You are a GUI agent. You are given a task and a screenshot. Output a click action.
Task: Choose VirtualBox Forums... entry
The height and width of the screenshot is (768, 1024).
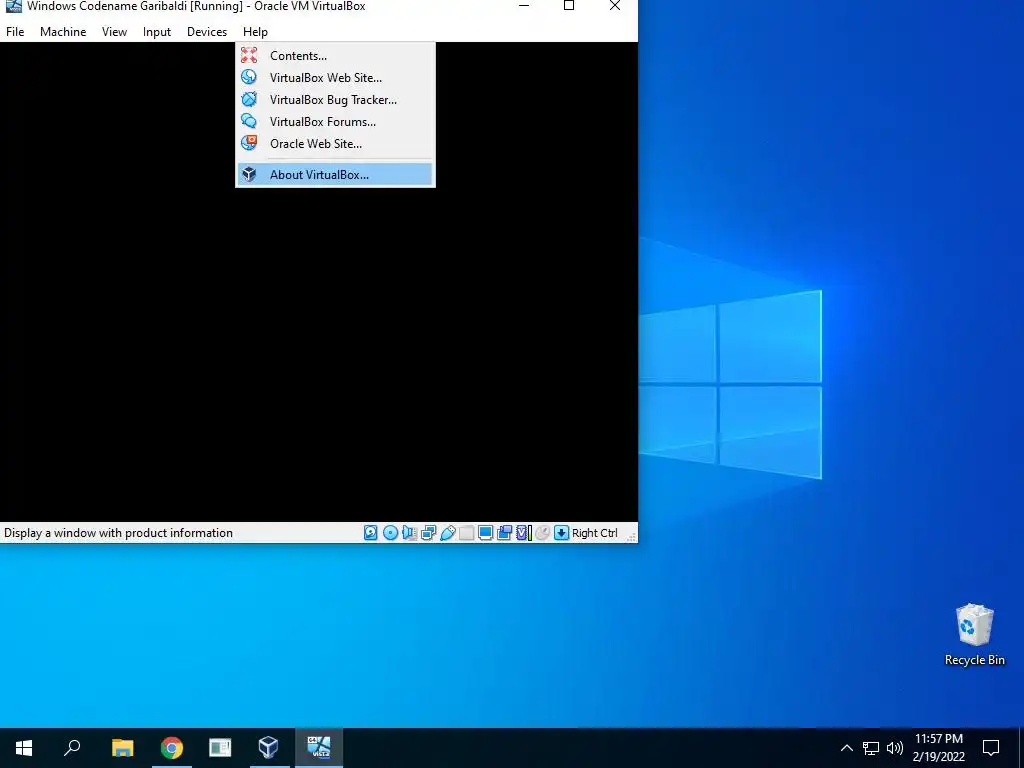335,121
